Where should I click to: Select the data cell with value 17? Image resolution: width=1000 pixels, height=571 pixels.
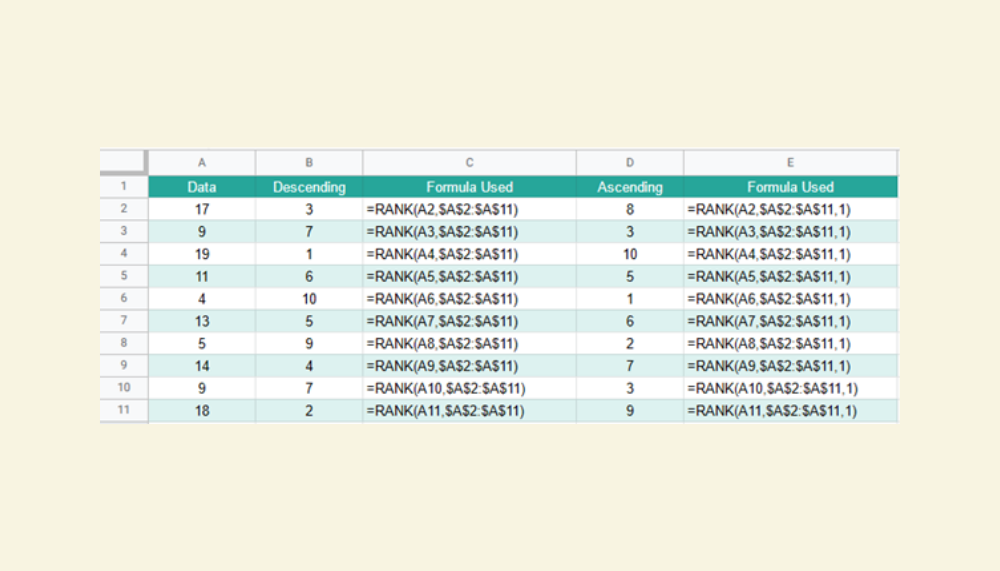pos(202,210)
